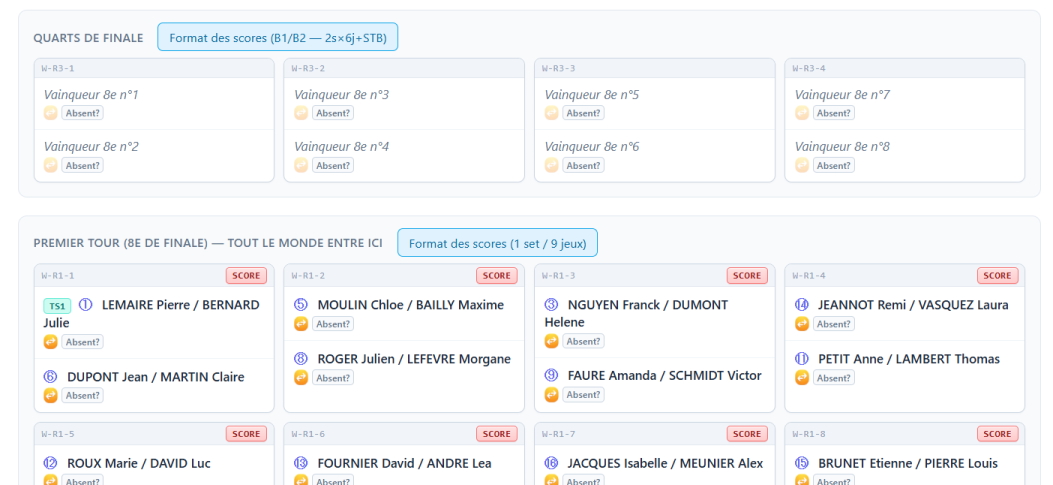Open Format des scores (1 set / 9 jeux)
The image size is (1053, 485).
click(x=498, y=243)
